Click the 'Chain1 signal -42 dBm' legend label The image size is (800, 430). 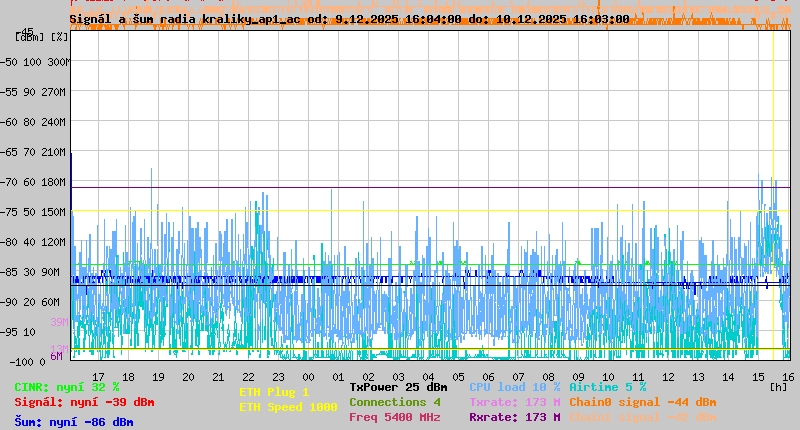pos(643,417)
